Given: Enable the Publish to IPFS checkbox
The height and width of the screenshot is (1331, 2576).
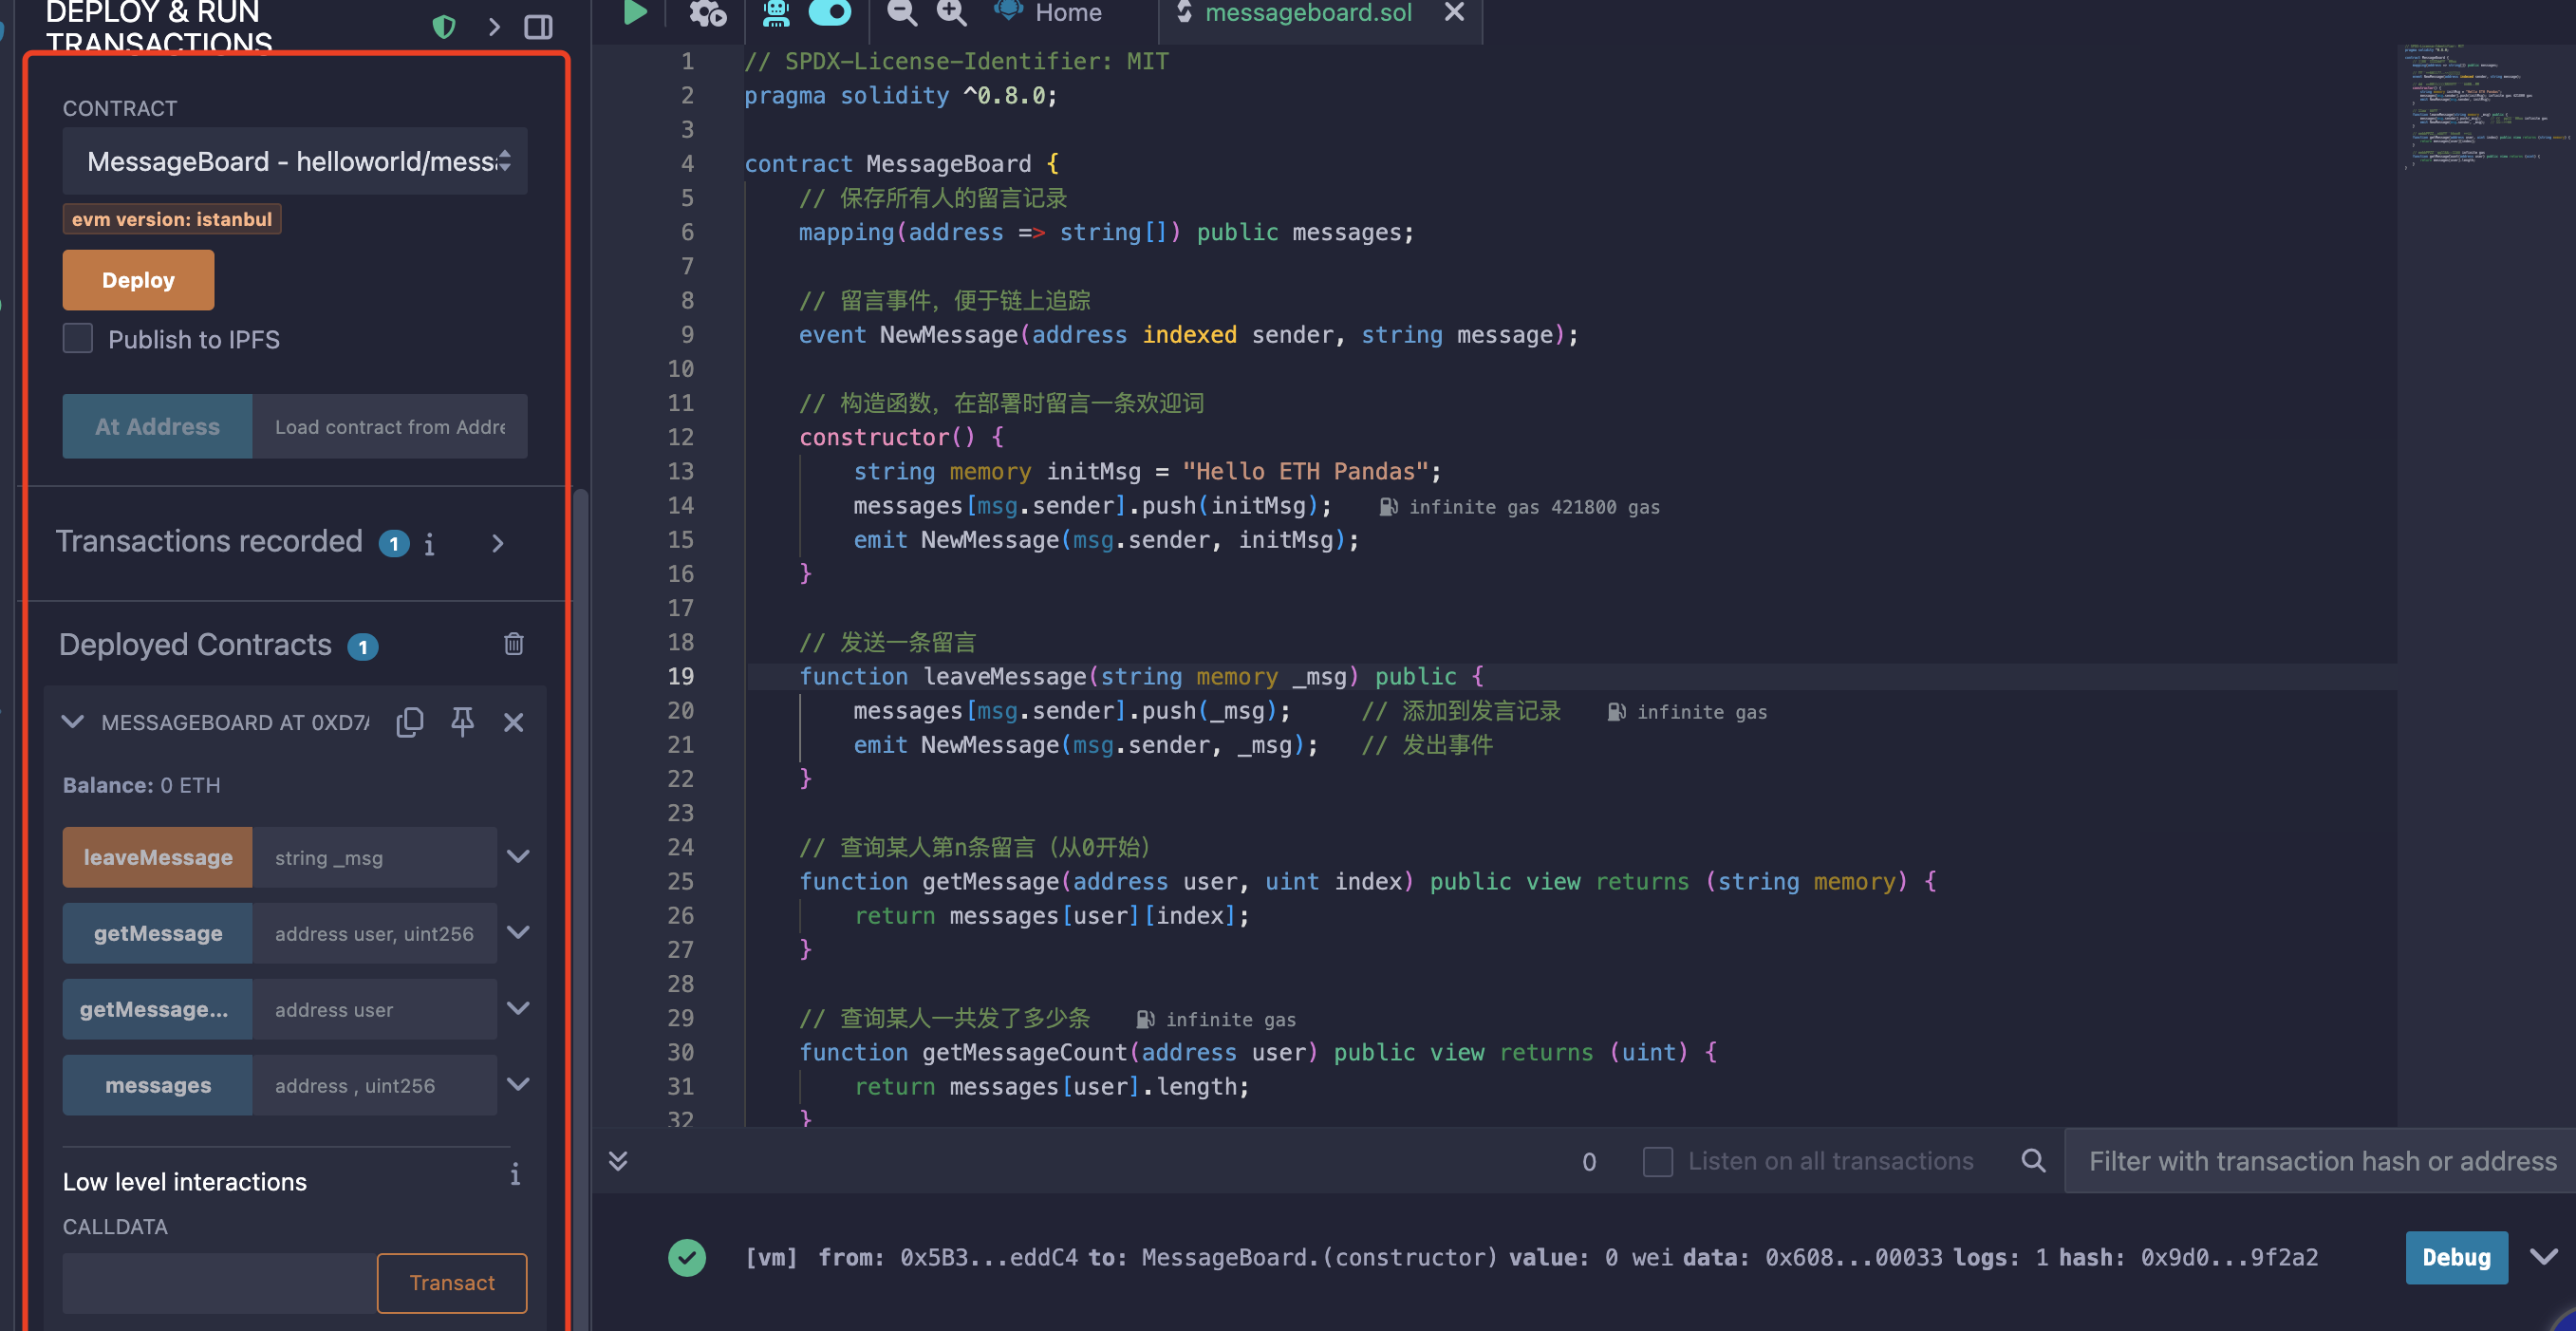Looking at the screenshot, I should point(78,338).
